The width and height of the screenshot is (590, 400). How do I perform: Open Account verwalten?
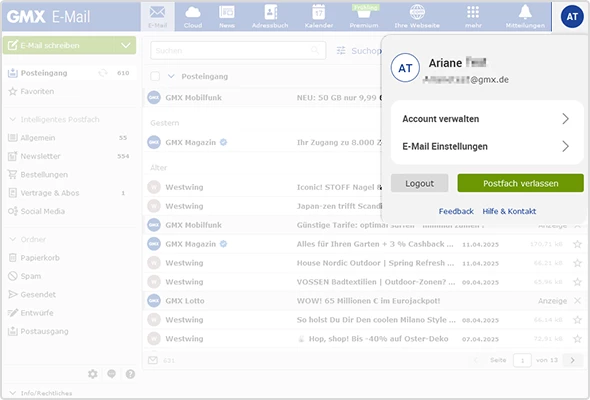pos(487,119)
